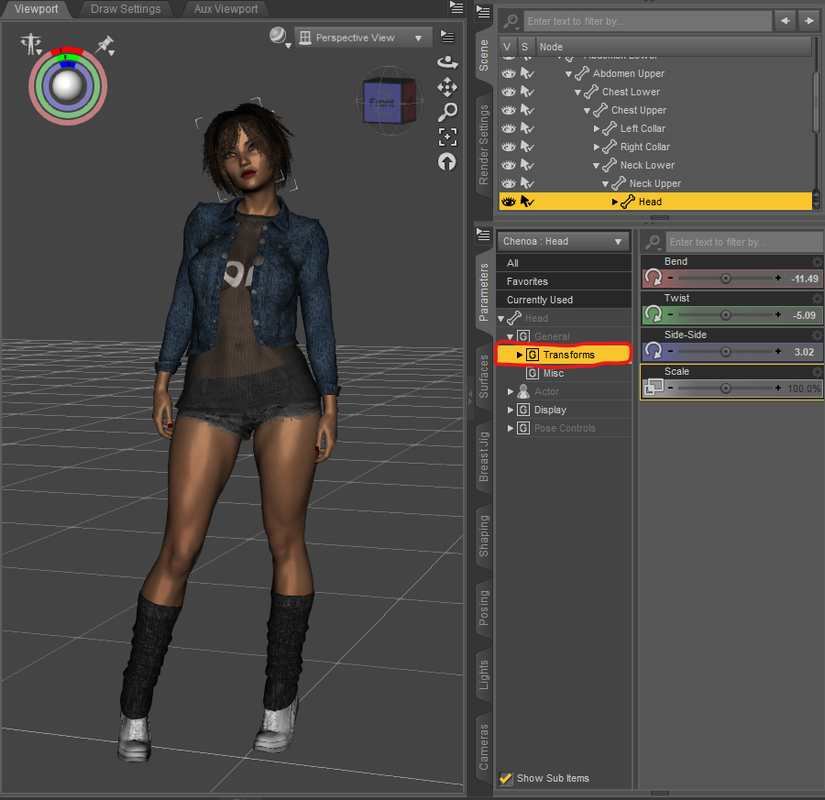Expand the Display property group
Image resolution: width=825 pixels, height=800 pixels.
510,409
